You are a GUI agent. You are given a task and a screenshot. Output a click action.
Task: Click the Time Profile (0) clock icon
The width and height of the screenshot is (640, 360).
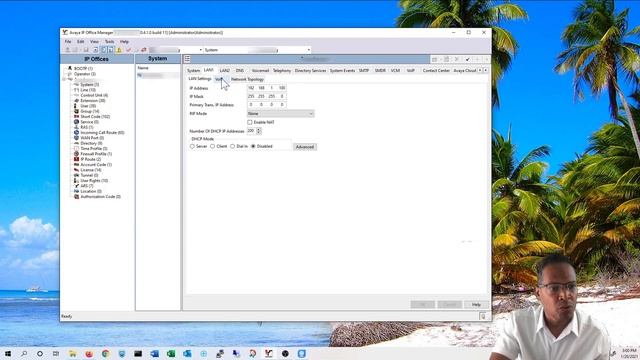76,149
